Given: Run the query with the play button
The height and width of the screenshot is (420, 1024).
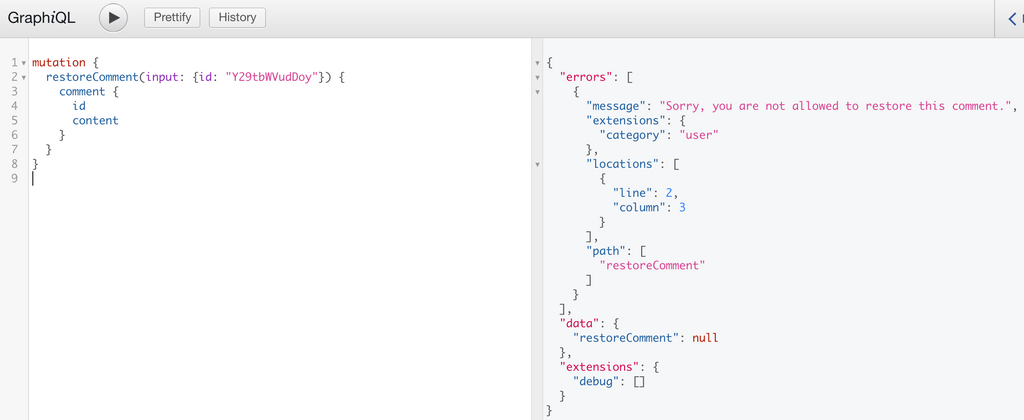Looking at the screenshot, I should [x=114, y=18].
